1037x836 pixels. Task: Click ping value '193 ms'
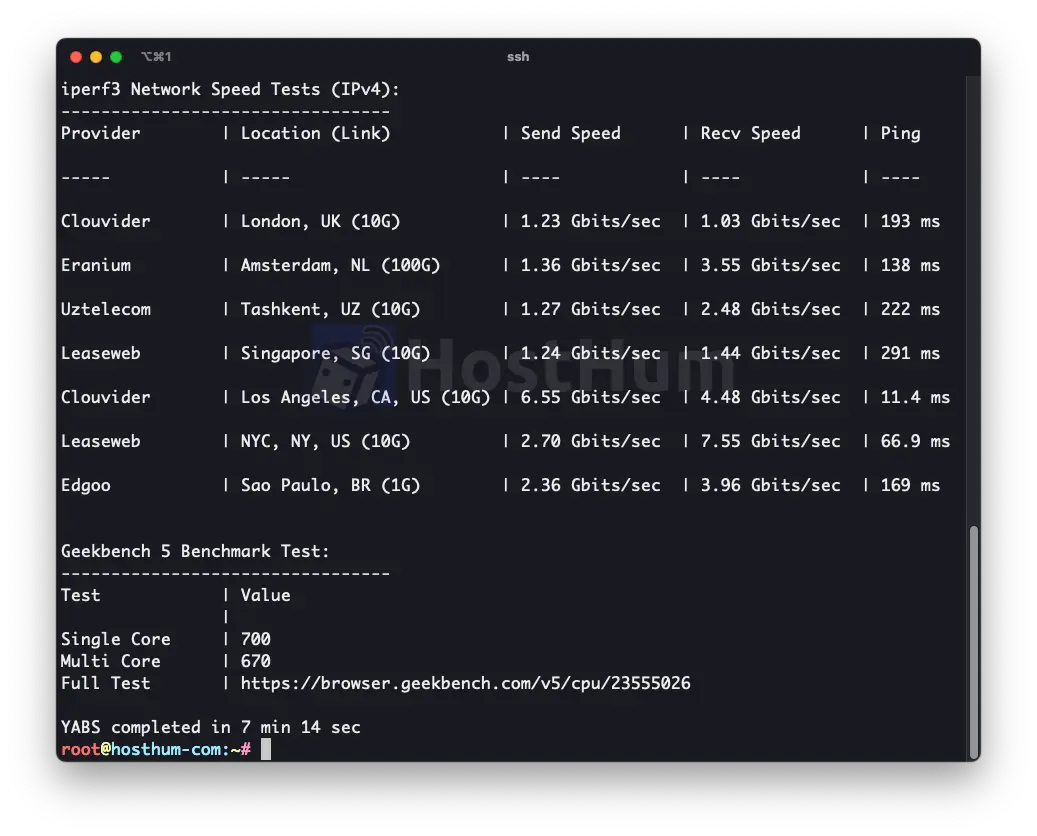pyautogui.click(x=910, y=221)
